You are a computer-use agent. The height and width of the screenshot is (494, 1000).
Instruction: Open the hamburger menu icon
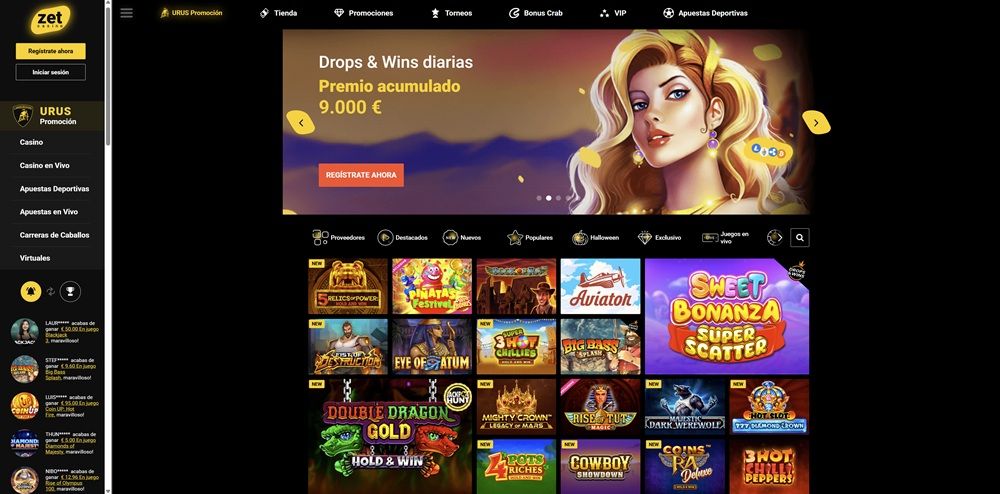pos(126,13)
